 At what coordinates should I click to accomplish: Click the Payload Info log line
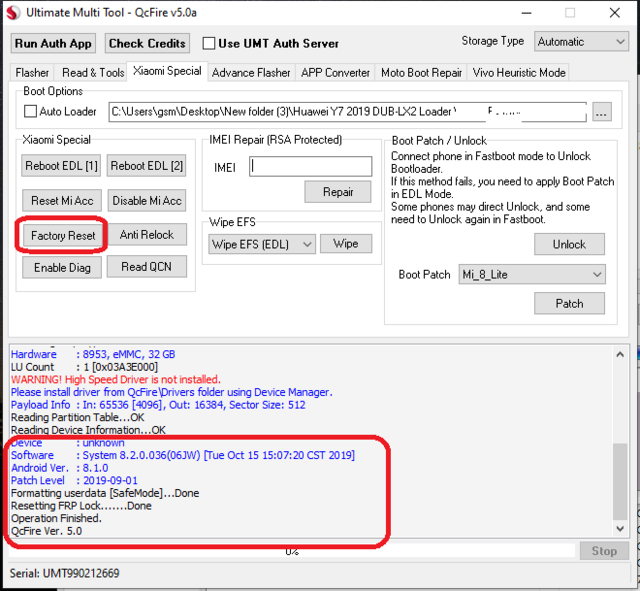(x=158, y=405)
